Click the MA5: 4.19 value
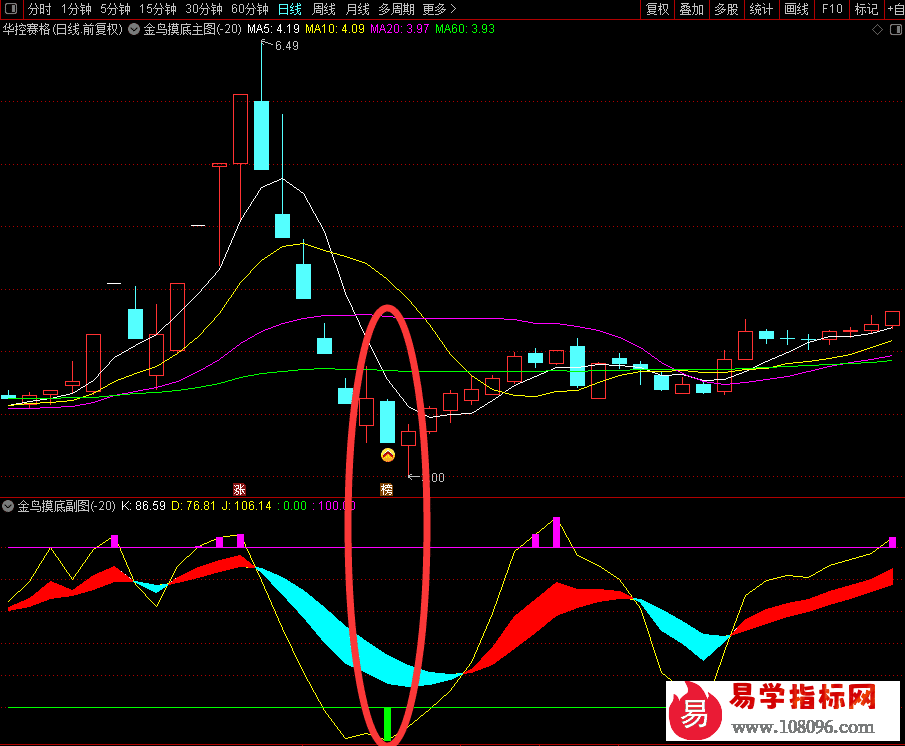Screen dimensions: 905x746 pyautogui.click(x=273, y=29)
